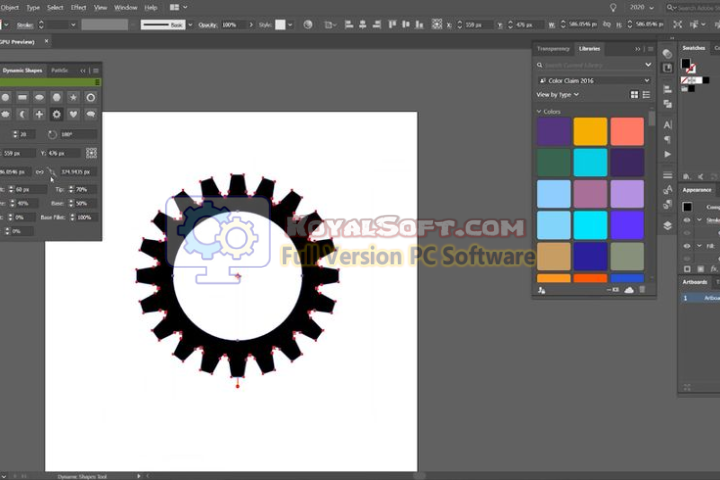Open the Paragraph panel from dock
Viewport: 720px width, 480px height.
668,139
